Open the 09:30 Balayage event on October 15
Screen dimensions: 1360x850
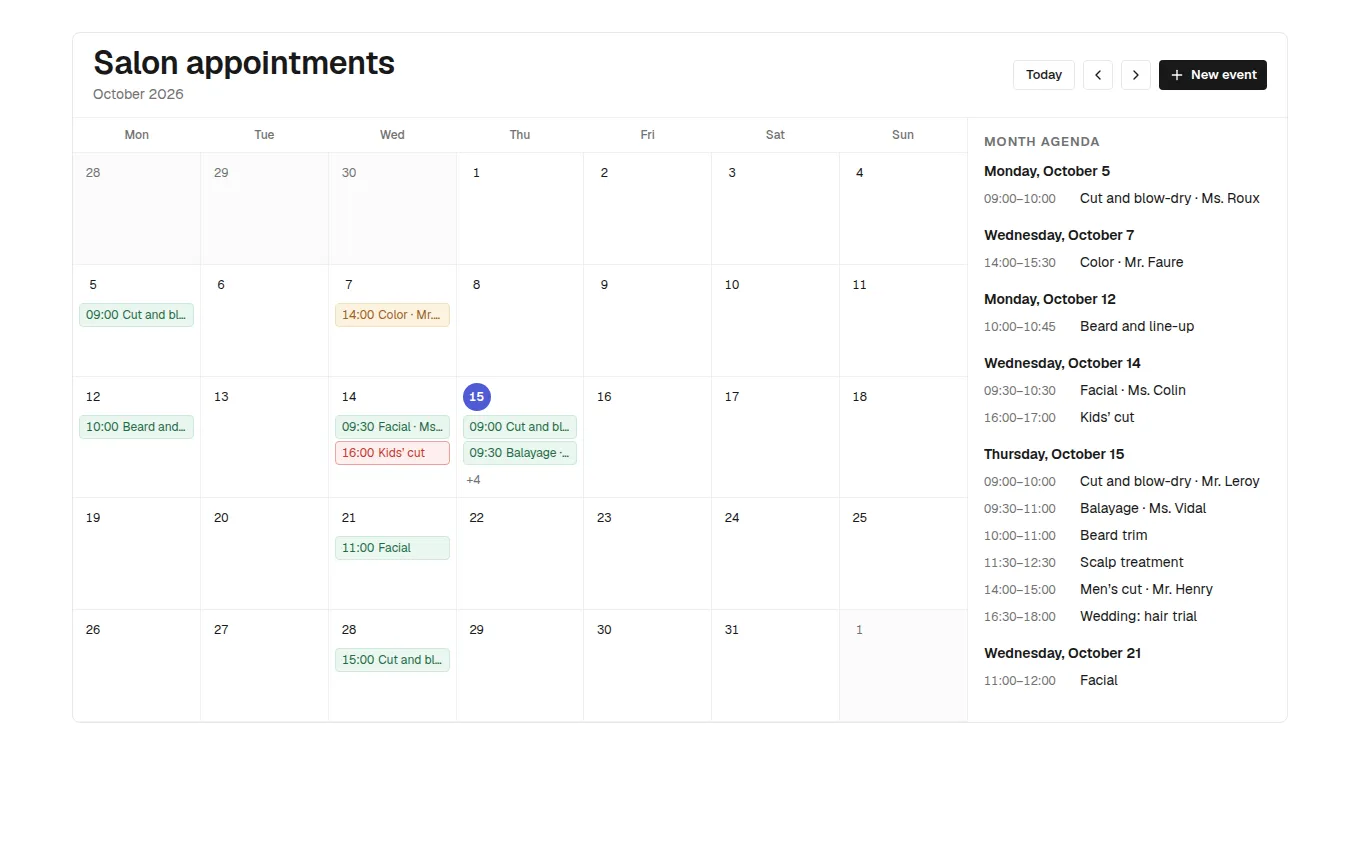pos(520,453)
